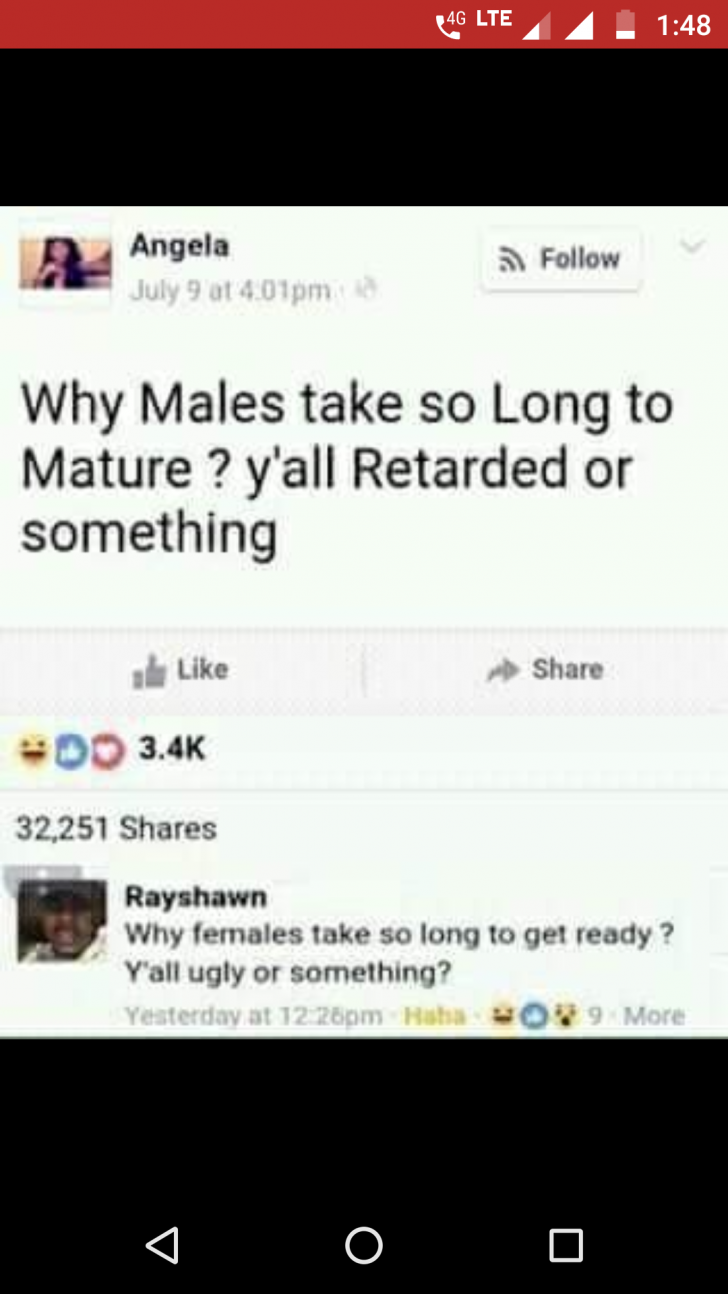This screenshot has height=1294, width=728.
Task: Tap the thumbs-up Like icon
Action: click(150, 670)
